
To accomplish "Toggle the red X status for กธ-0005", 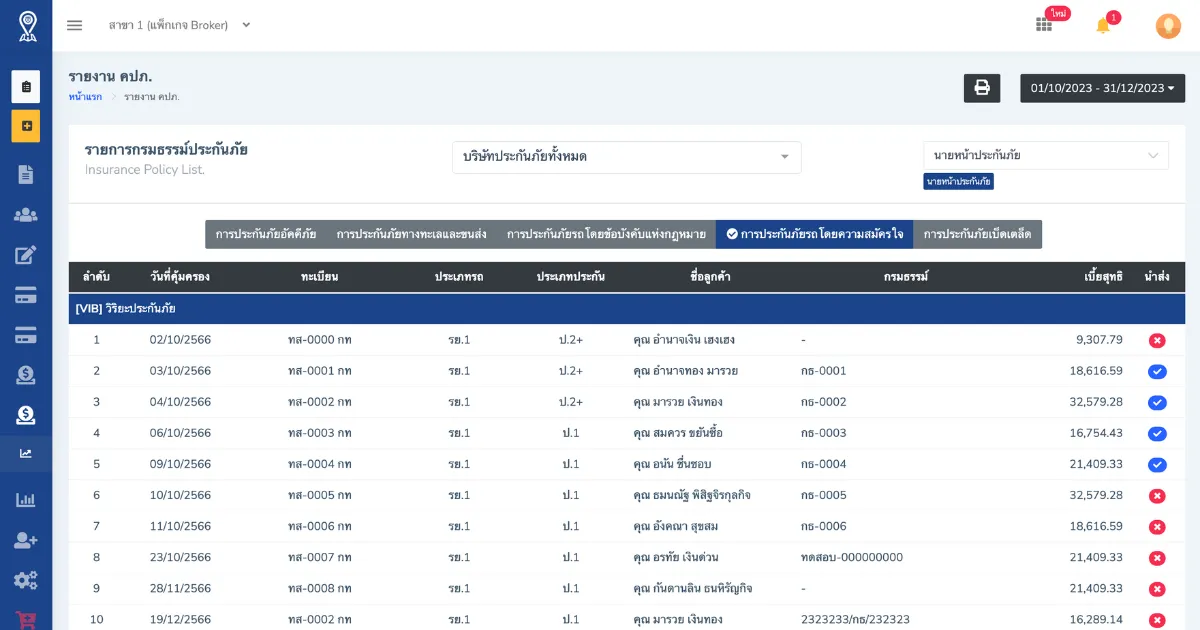I will [1157, 496].
